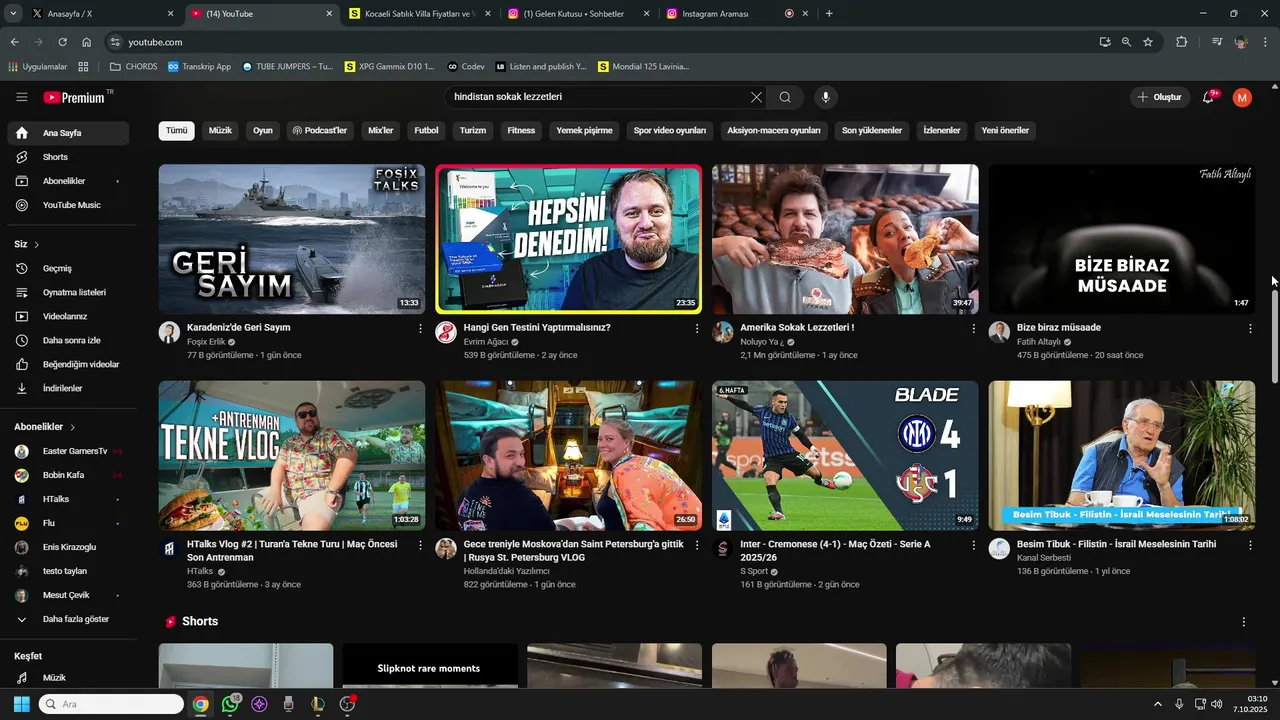1280x720 pixels.
Task: Click the Windows taskbar search box
Action: tap(111, 704)
